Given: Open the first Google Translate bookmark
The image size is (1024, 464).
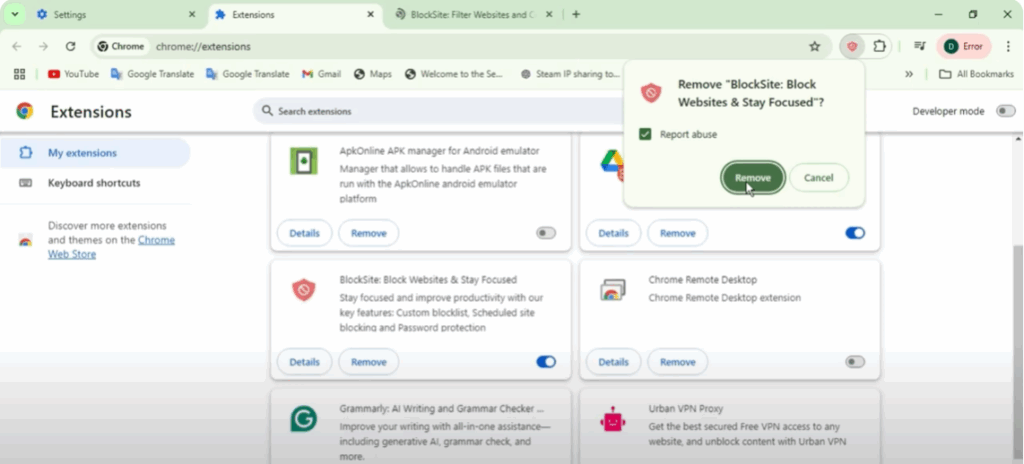Looking at the screenshot, I should 152,74.
